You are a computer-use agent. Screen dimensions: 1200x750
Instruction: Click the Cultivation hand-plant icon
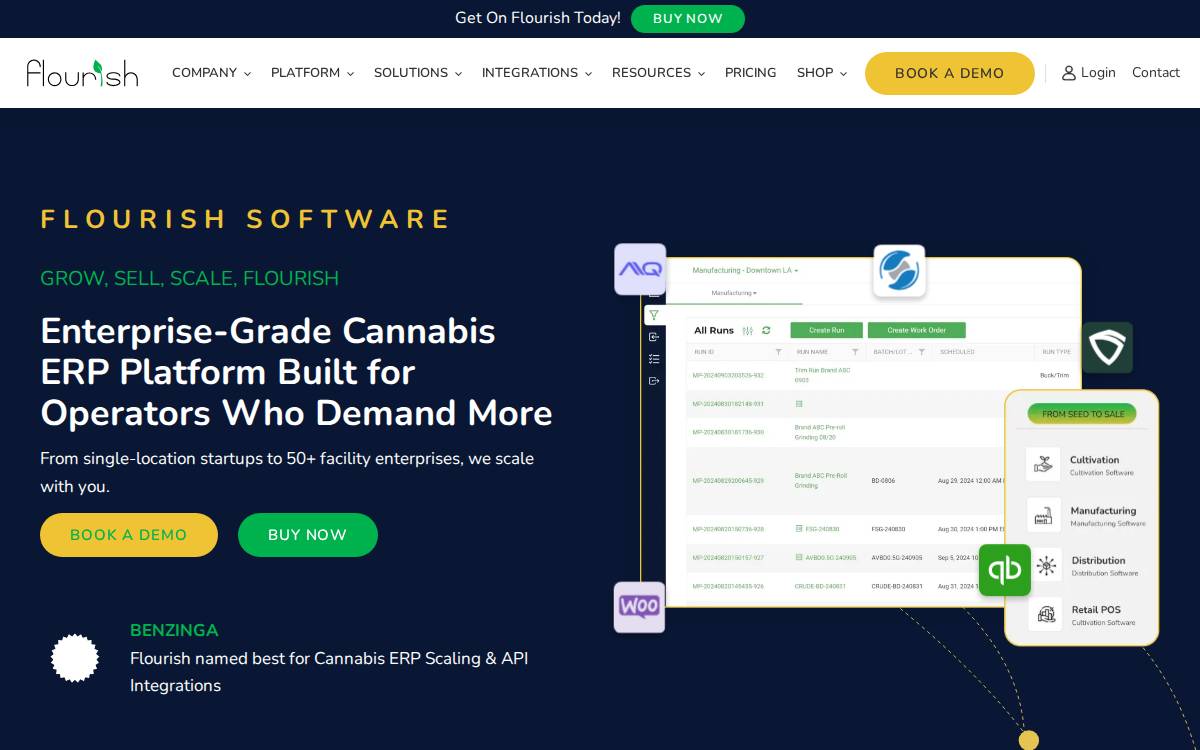click(x=1044, y=464)
